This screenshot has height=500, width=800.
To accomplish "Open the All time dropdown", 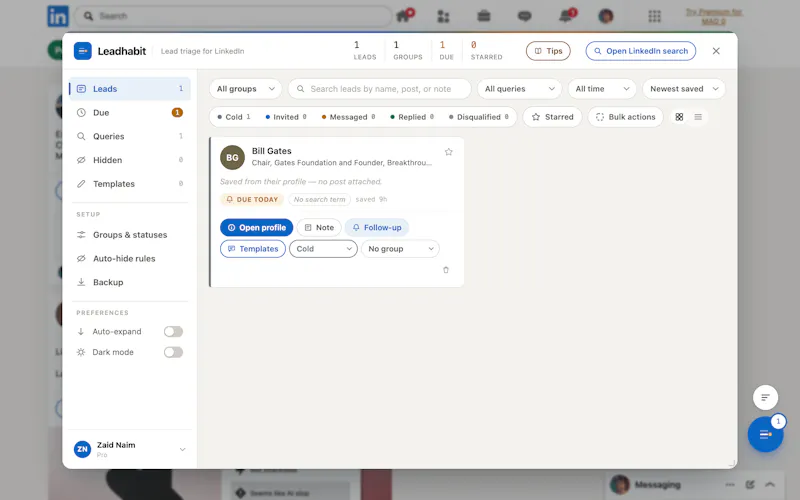I will point(602,89).
